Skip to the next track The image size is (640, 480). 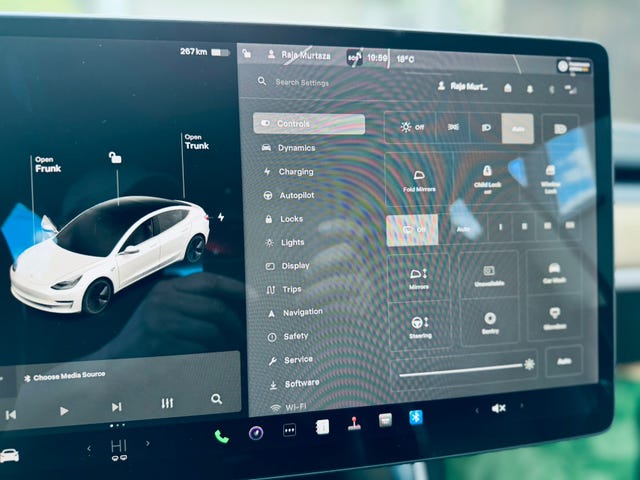(117, 407)
